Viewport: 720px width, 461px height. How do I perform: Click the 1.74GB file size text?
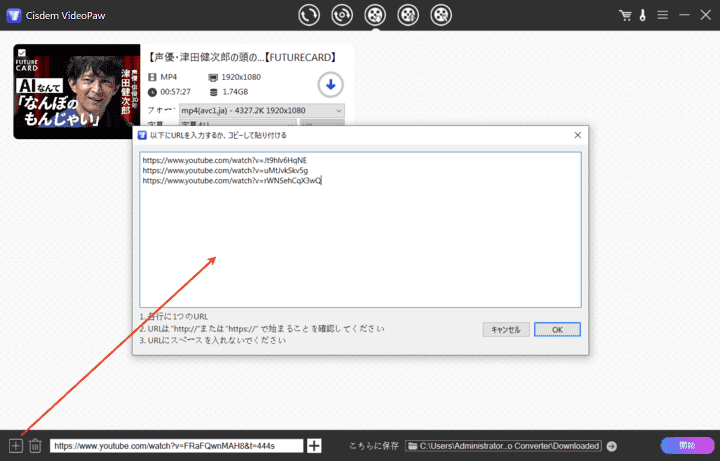[235, 92]
